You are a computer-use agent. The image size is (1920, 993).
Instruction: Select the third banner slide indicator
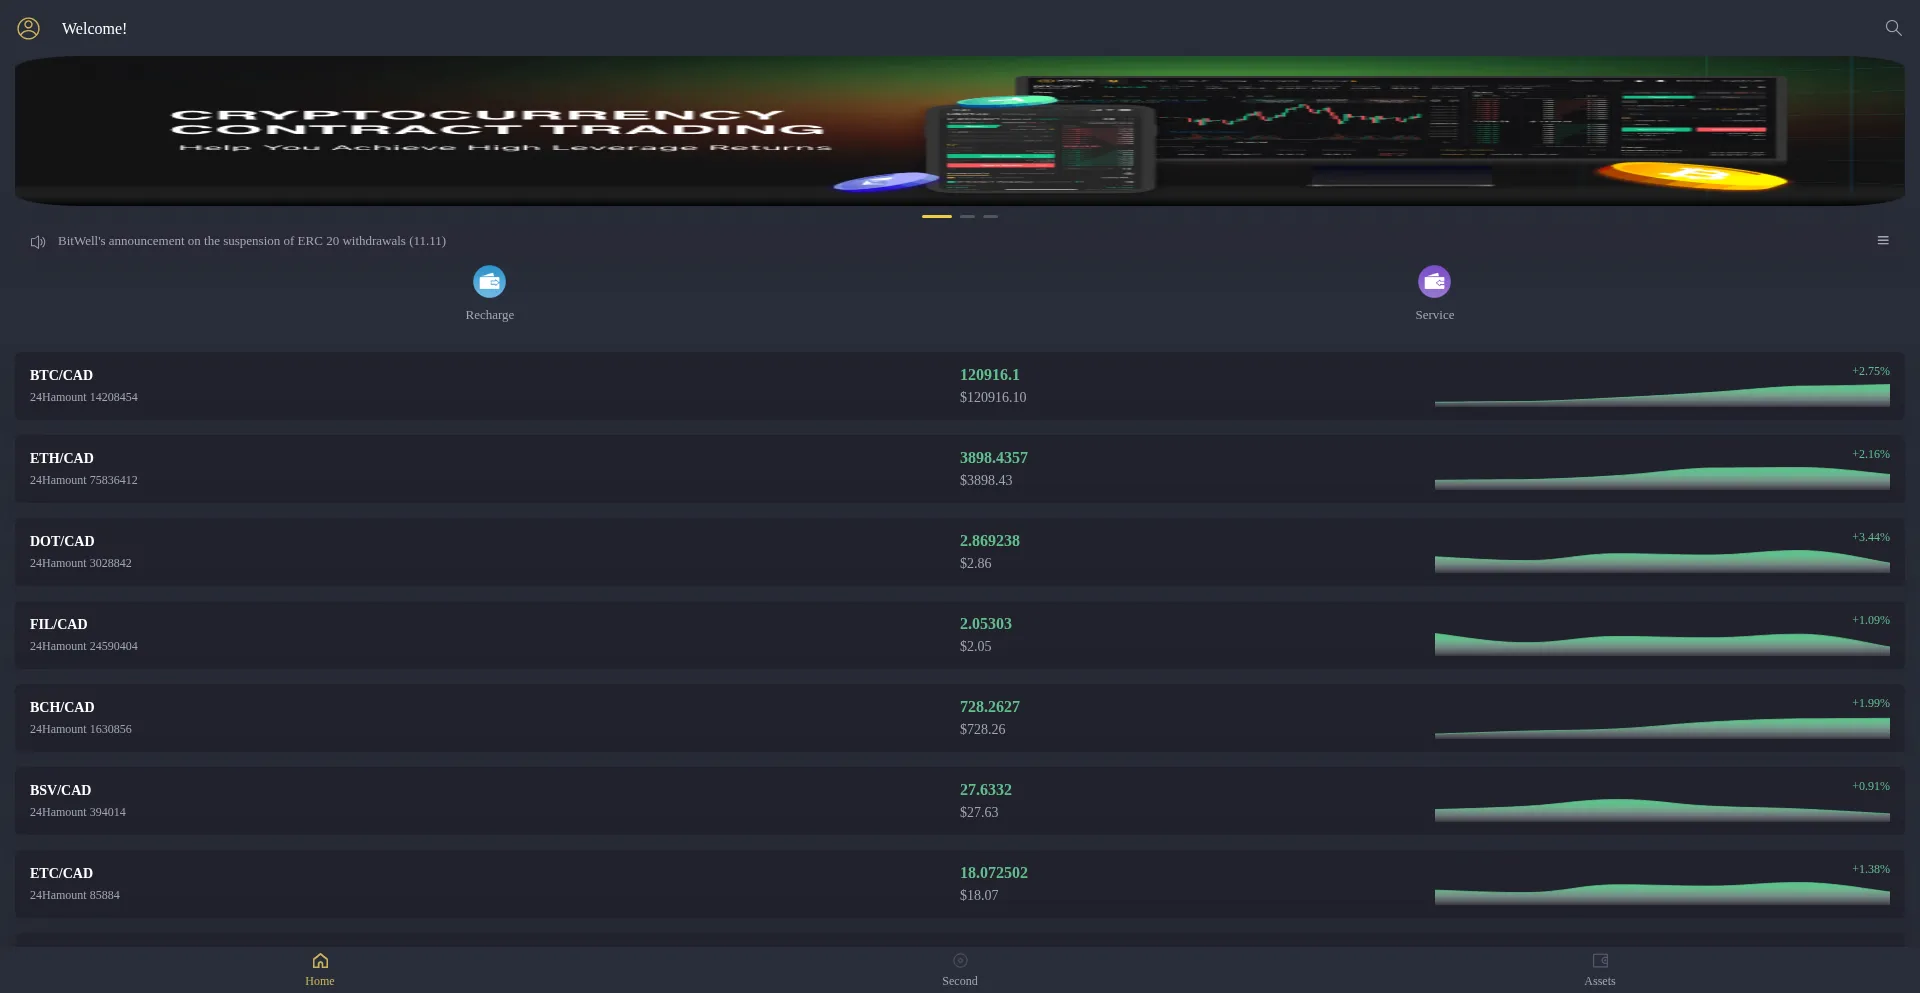coord(990,216)
